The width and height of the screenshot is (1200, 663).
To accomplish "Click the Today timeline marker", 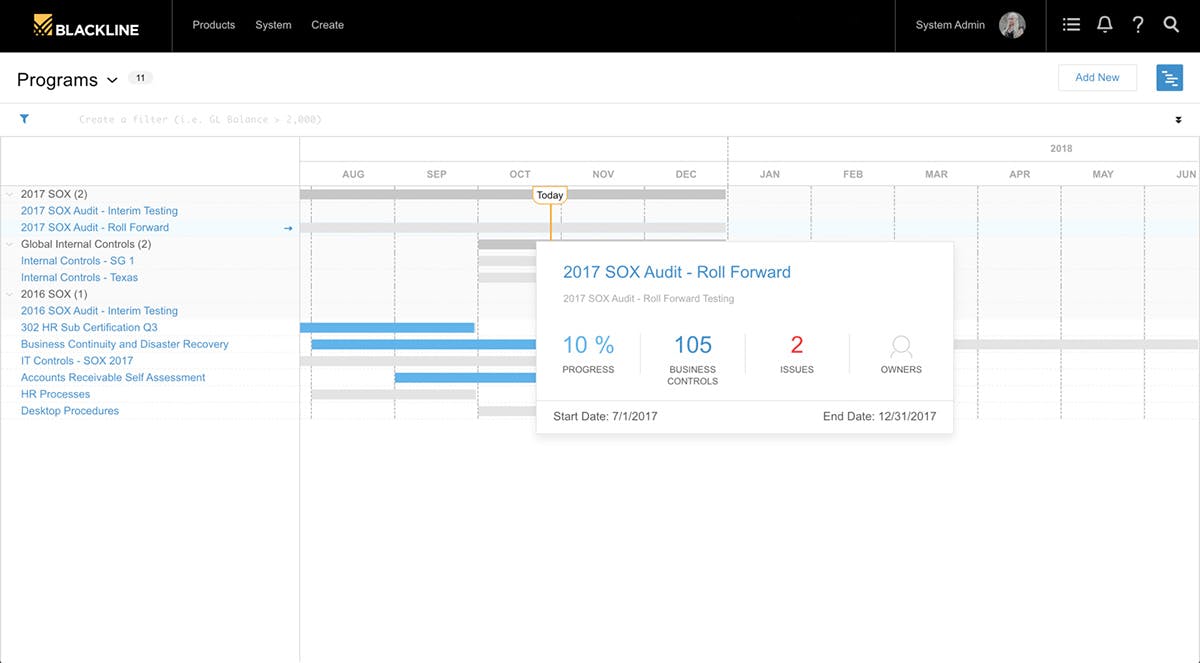I will 550,195.
